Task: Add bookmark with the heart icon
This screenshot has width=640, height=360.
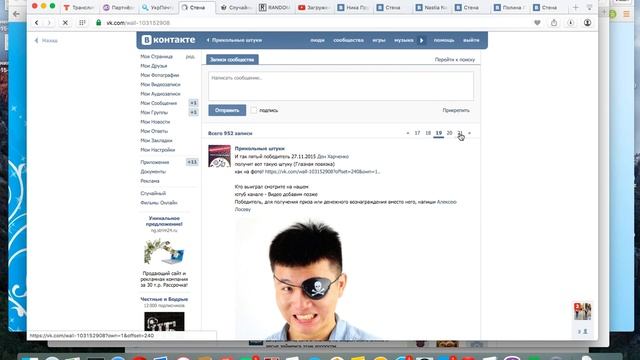Action: (x=537, y=23)
